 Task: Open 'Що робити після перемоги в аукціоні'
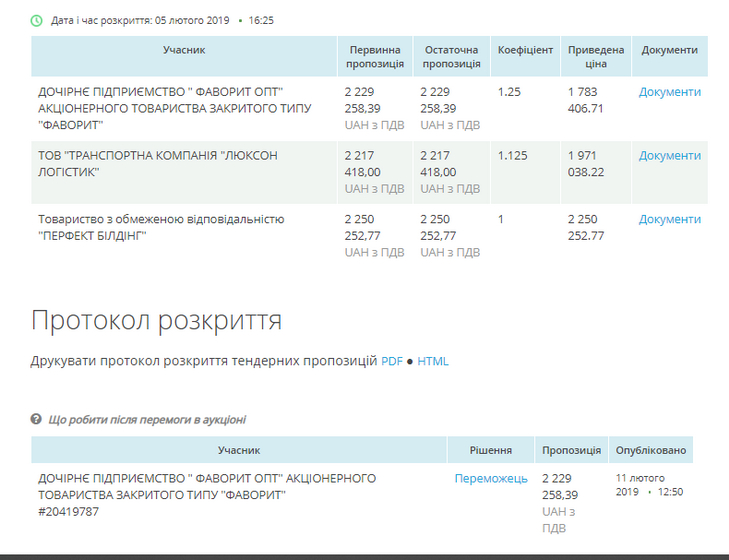pos(147,420)
